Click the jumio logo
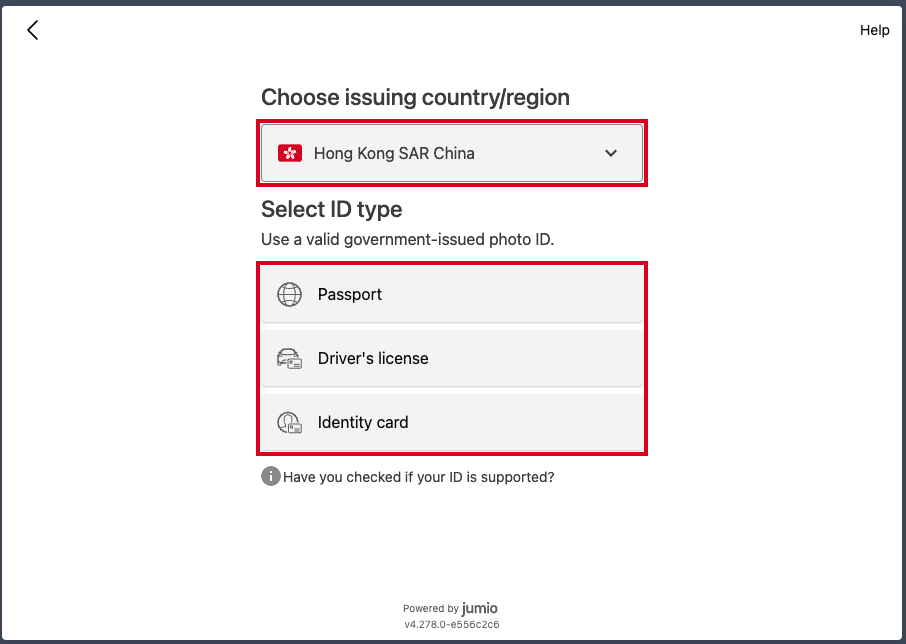The height and width of the screenshot is (644, 906). point(480,608)
